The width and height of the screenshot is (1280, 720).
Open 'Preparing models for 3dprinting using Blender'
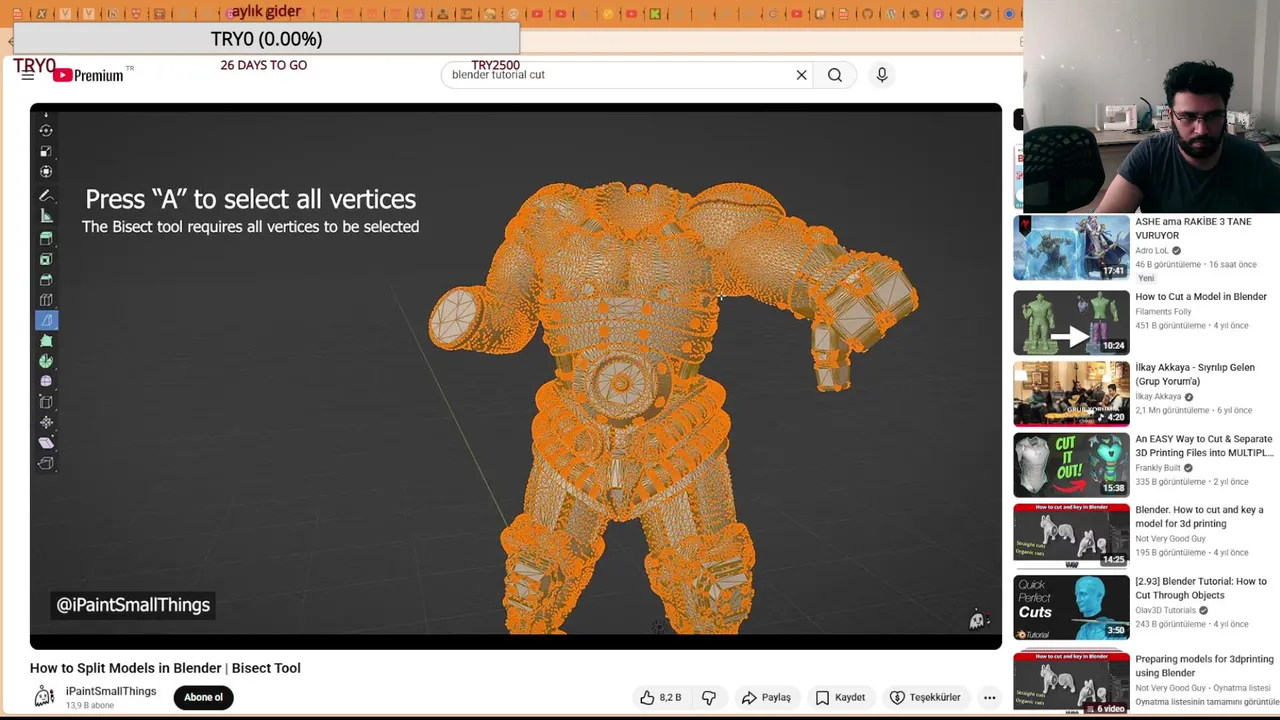click(1204, 666)
